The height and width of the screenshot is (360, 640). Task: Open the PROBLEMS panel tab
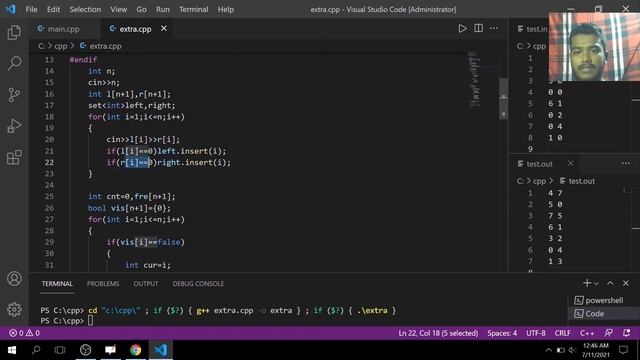point(103,284)
